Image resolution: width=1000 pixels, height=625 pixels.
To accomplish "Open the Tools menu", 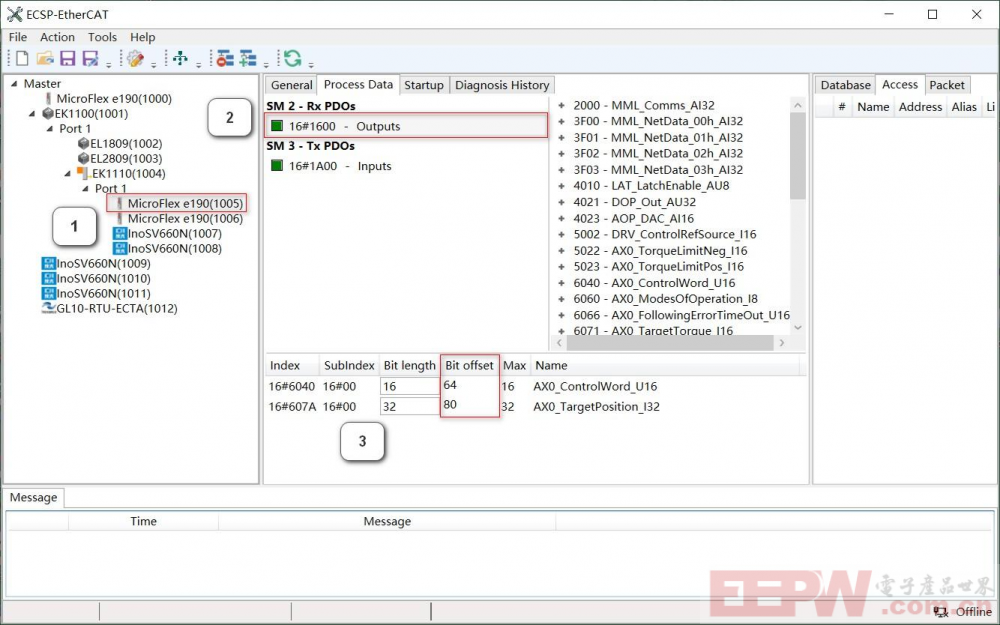I will point(102,37).
